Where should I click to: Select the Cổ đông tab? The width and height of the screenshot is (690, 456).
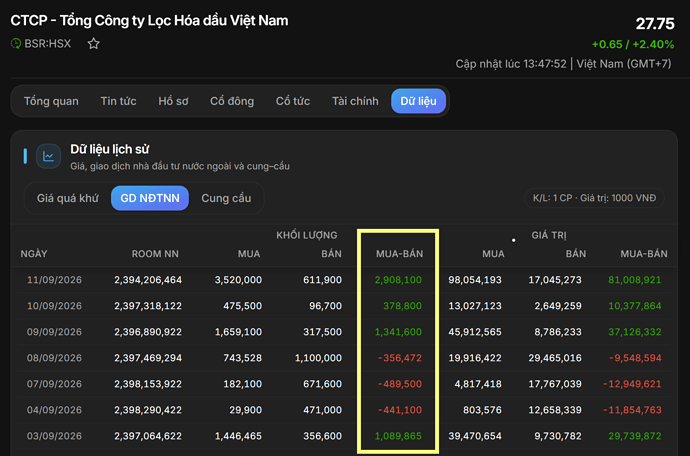(x=232, y=101)
